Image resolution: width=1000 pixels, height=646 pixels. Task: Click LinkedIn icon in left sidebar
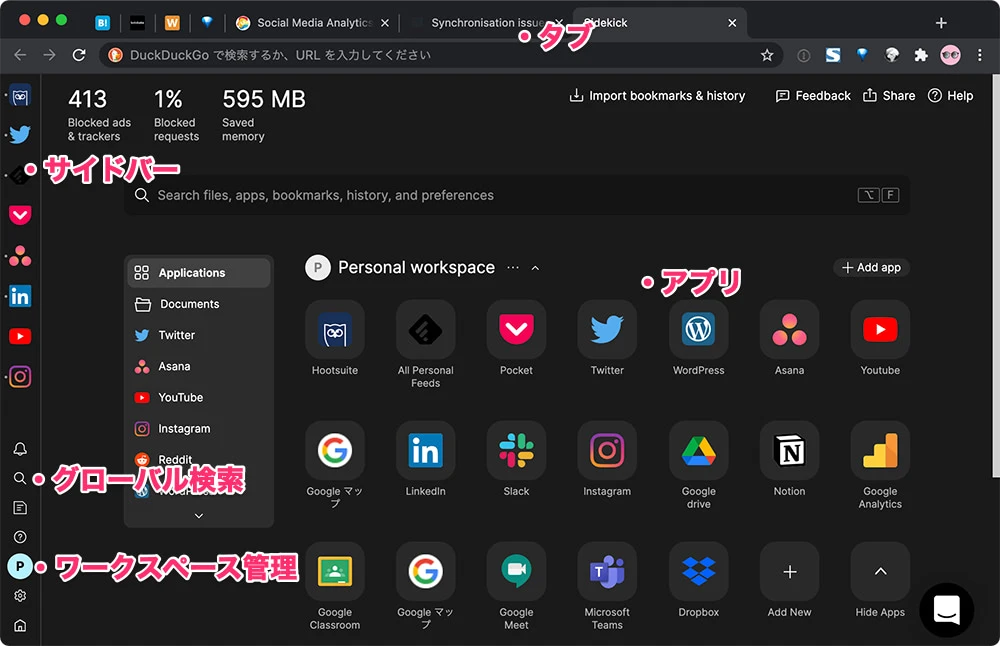[20, 296]
